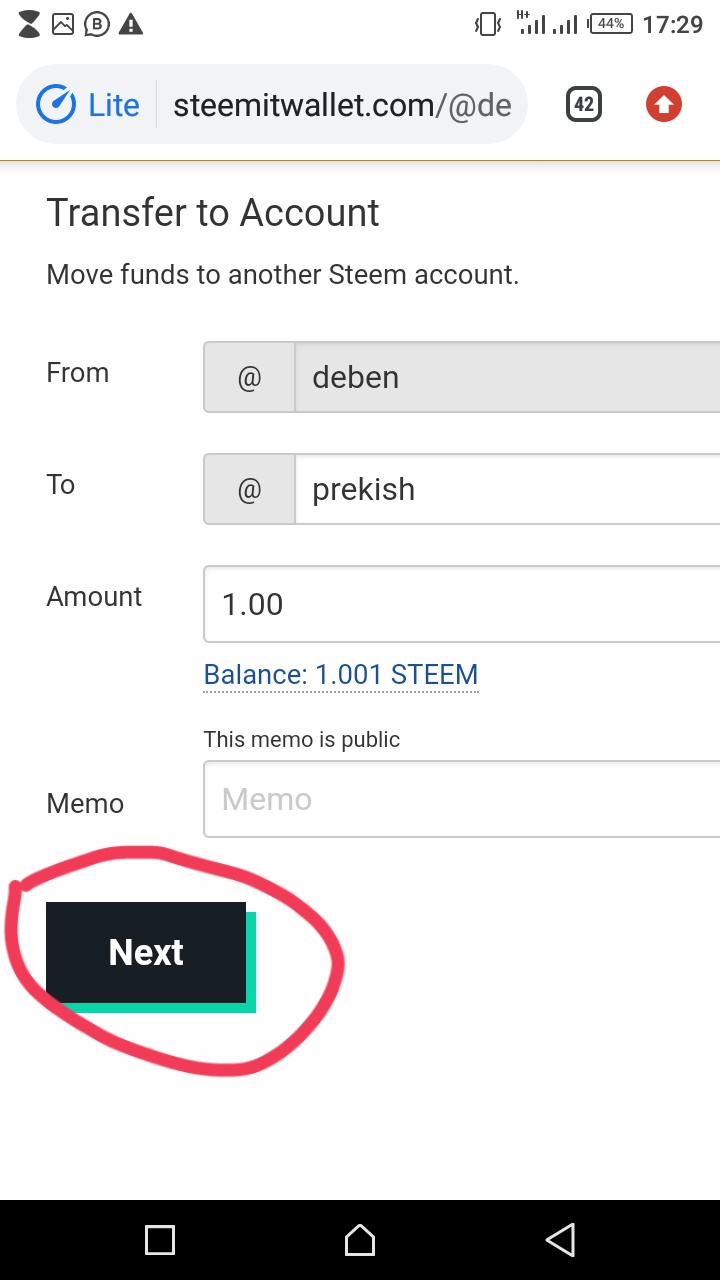This screenshot has height=1280, width=720.
Task: Tap the hourglass icon in status bar
Action: tap(30, 25)
